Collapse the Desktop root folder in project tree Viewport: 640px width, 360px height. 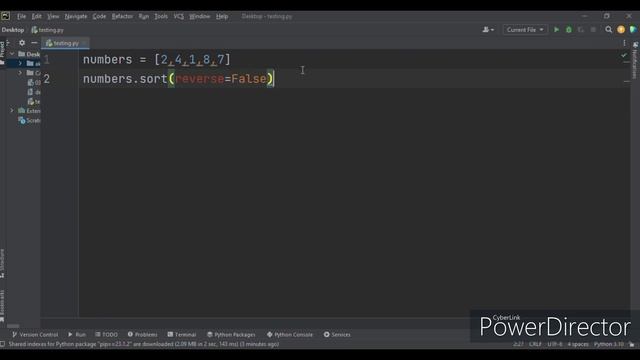click(12, 54)
